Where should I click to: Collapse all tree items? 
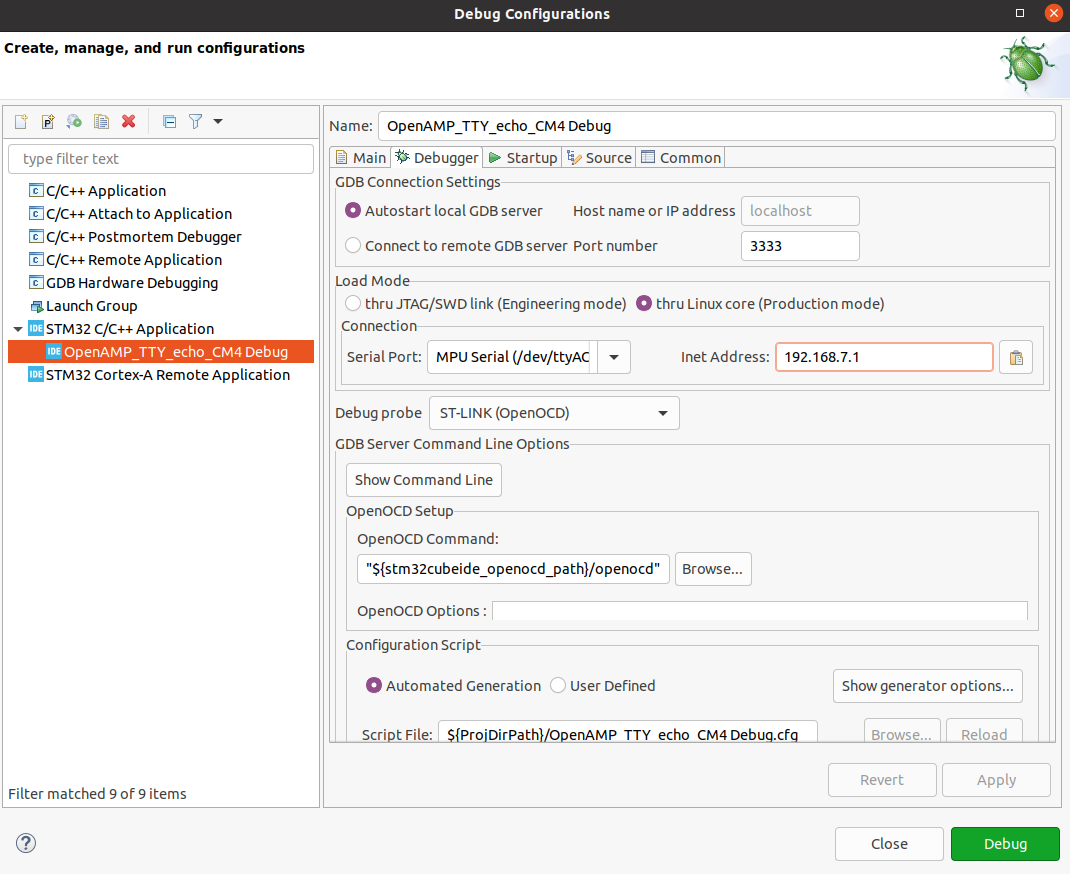[169, 121]
